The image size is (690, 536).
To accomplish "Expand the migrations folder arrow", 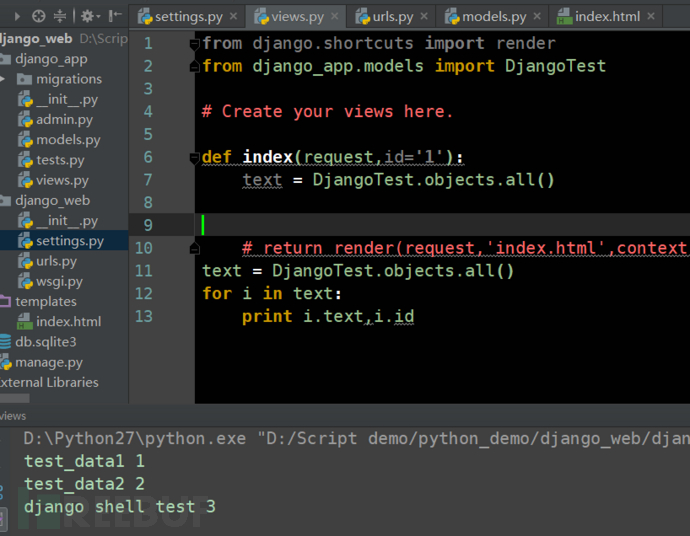I will pyautogui.click(x=3, y=79).
